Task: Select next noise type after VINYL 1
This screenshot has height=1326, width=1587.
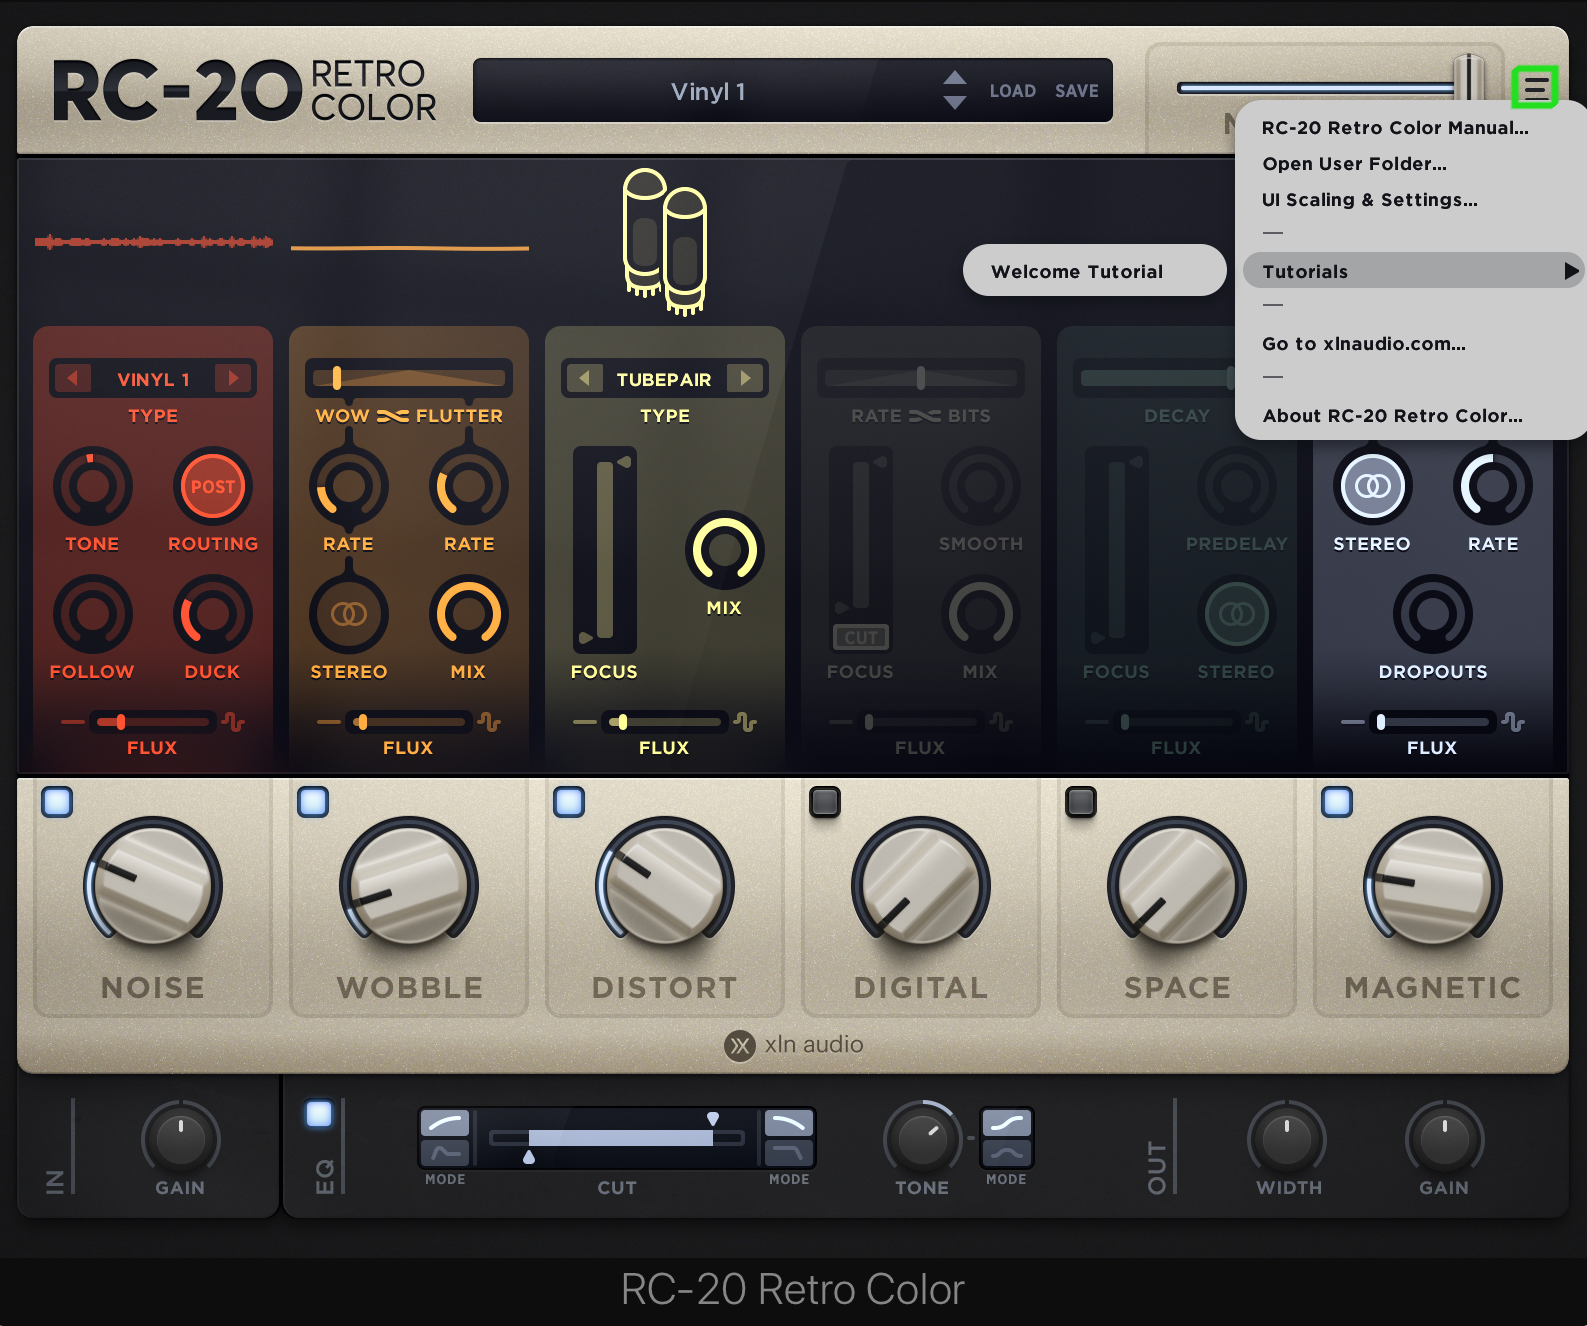Action: 233,379
